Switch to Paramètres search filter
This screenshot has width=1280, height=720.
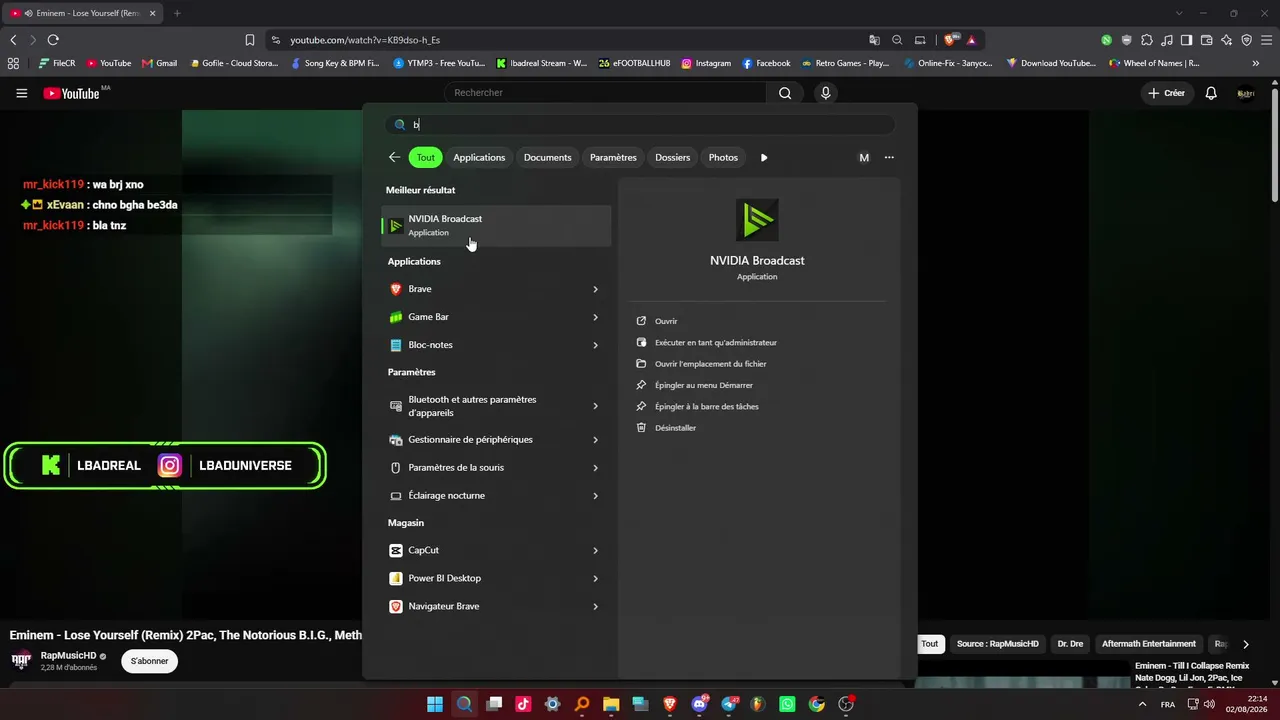613,157
